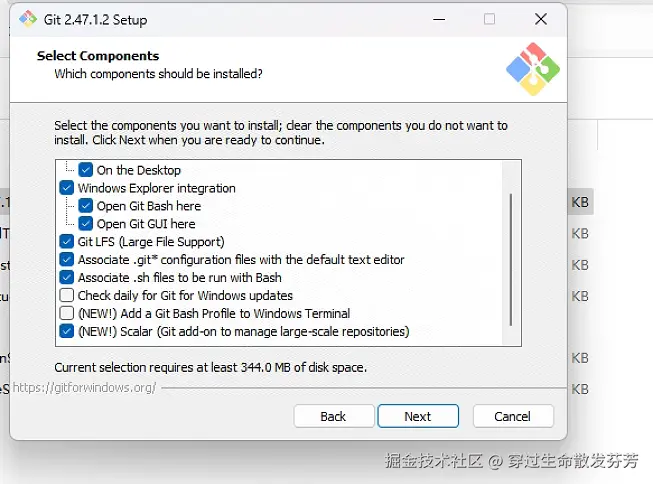Enable Check daily for Git updates

67,296
